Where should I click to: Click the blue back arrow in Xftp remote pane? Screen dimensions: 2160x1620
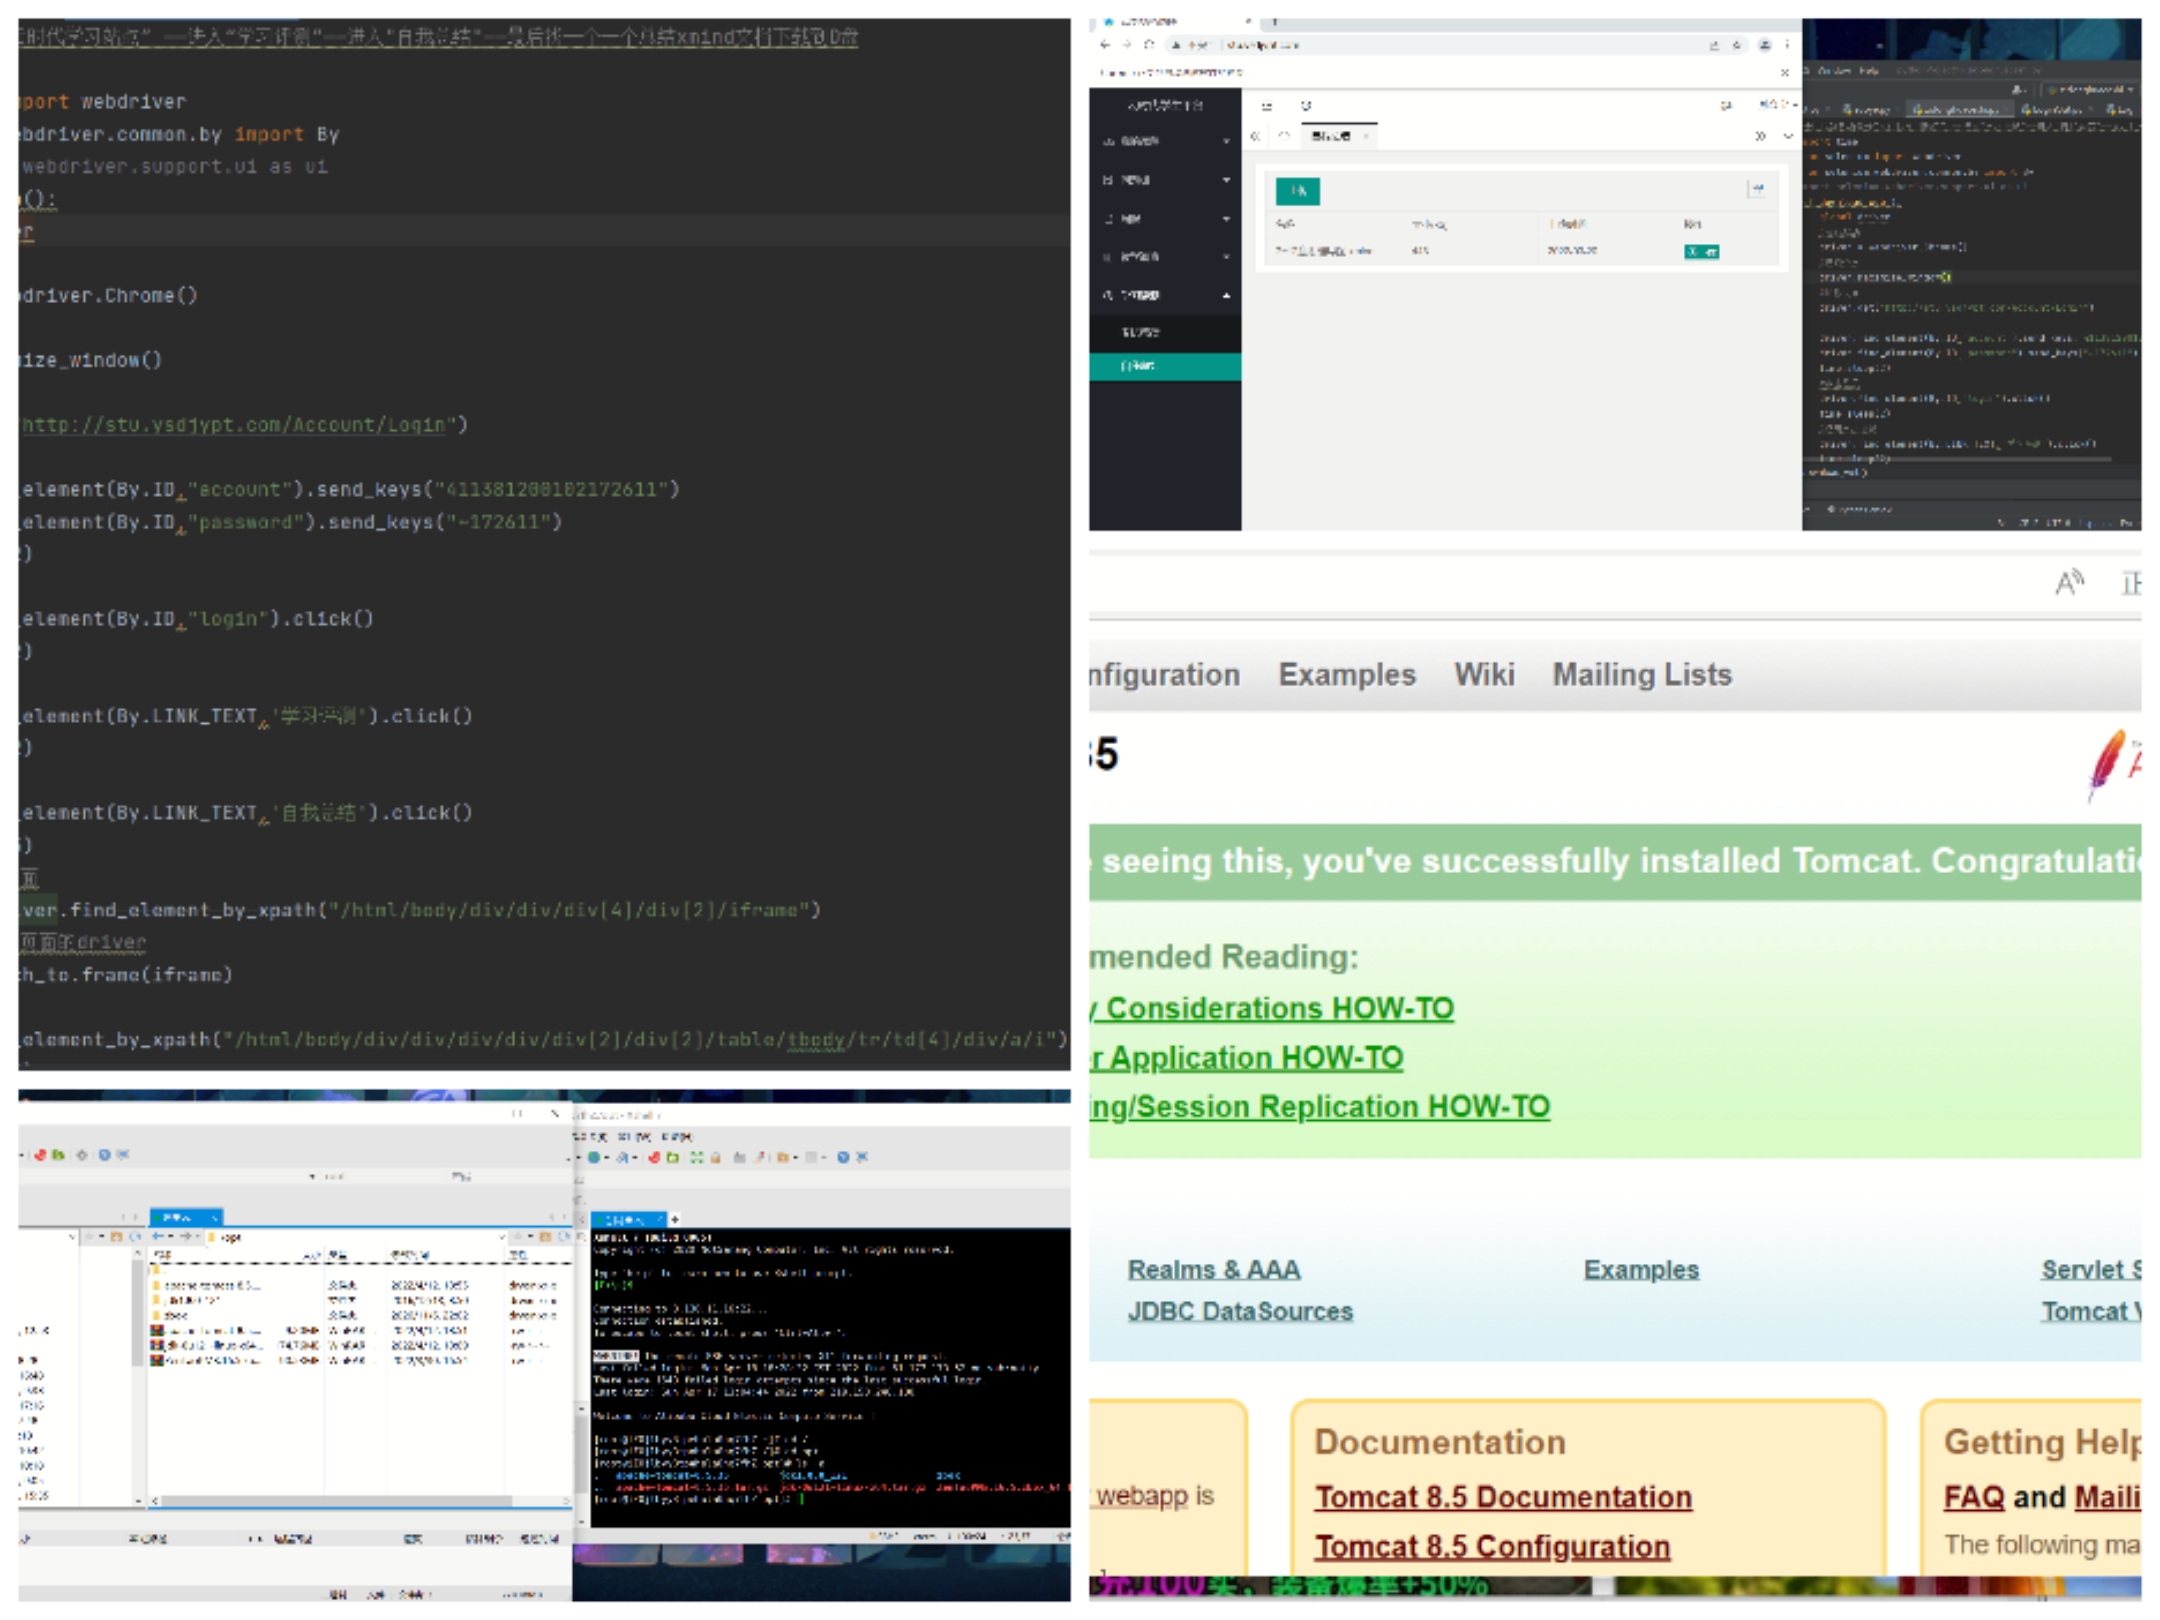157,1237
